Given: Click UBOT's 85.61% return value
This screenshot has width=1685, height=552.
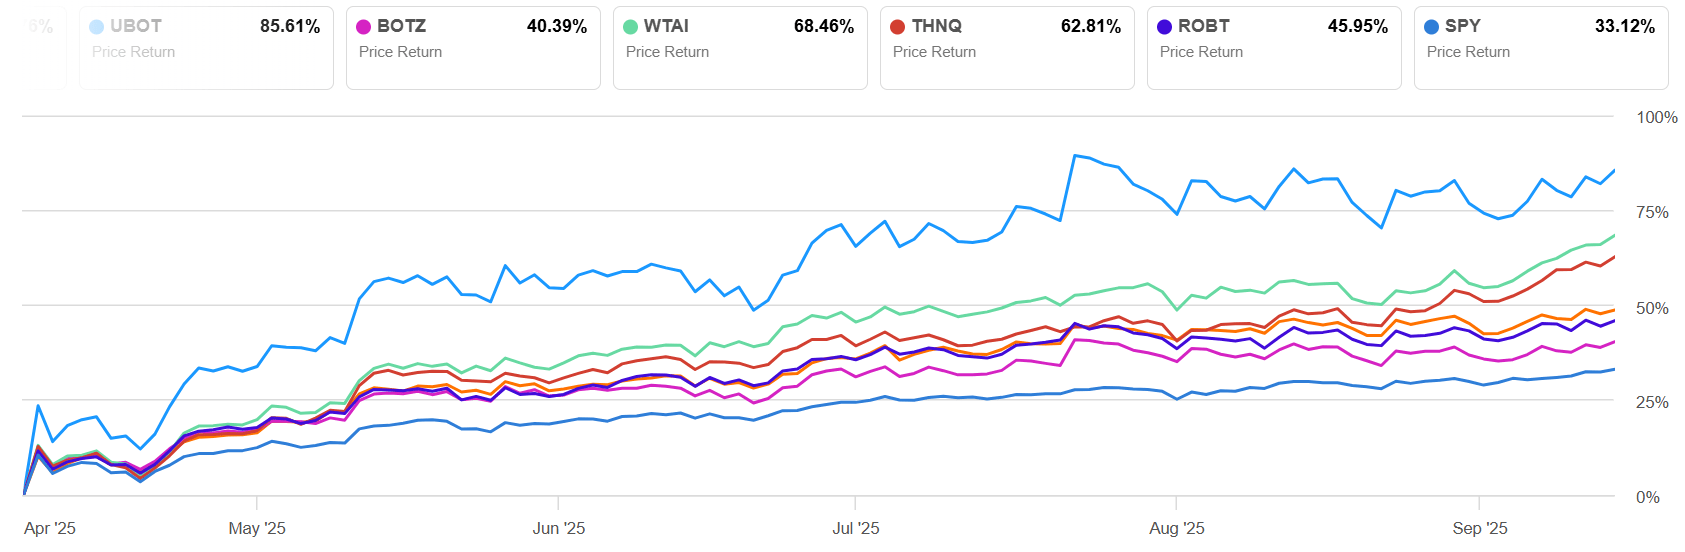Looking at the screenshot, I should [x=290, y=26].
